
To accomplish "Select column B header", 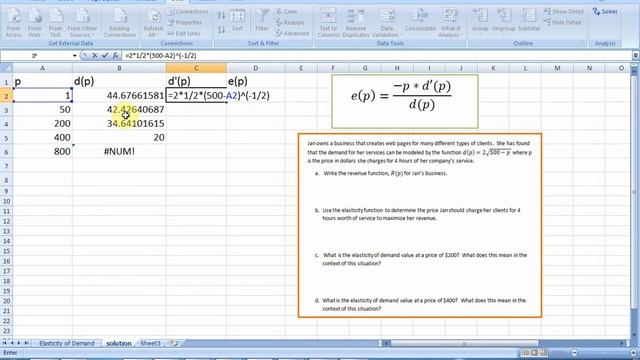I will [119, 68].
